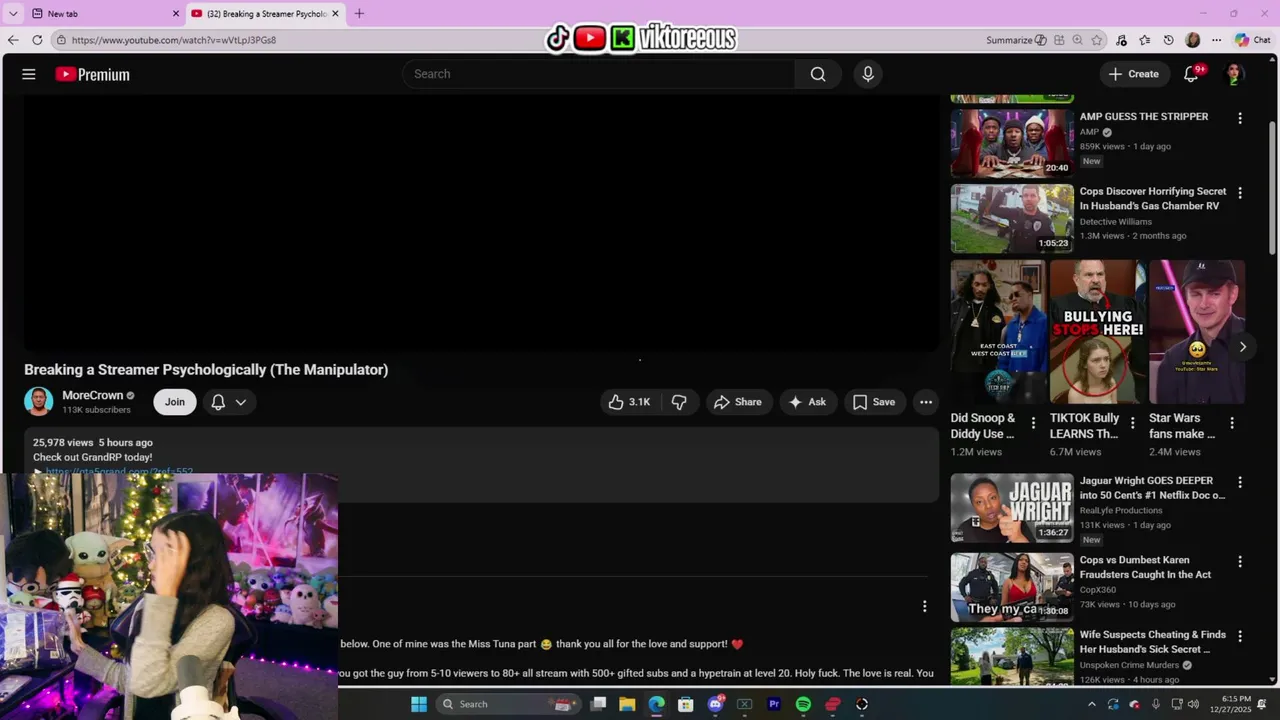Open comment options three-dot menu
The width and height of the screenshot is (1280, 720).
924,606
